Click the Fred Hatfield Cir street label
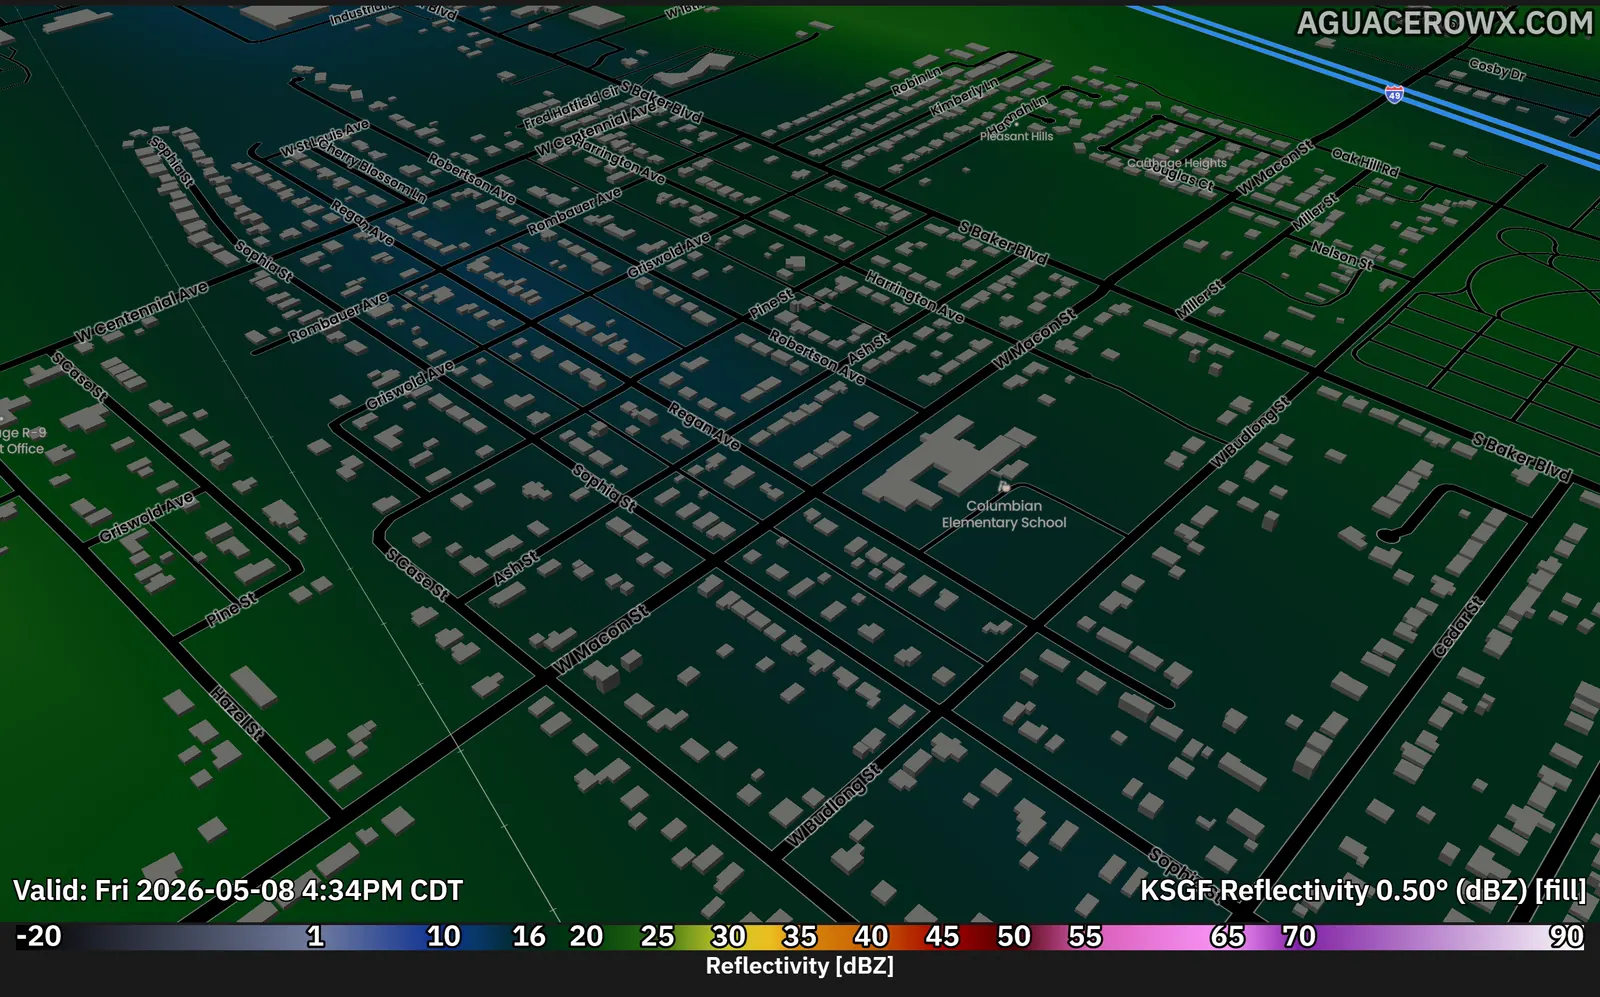 click(x=571, y=108)
